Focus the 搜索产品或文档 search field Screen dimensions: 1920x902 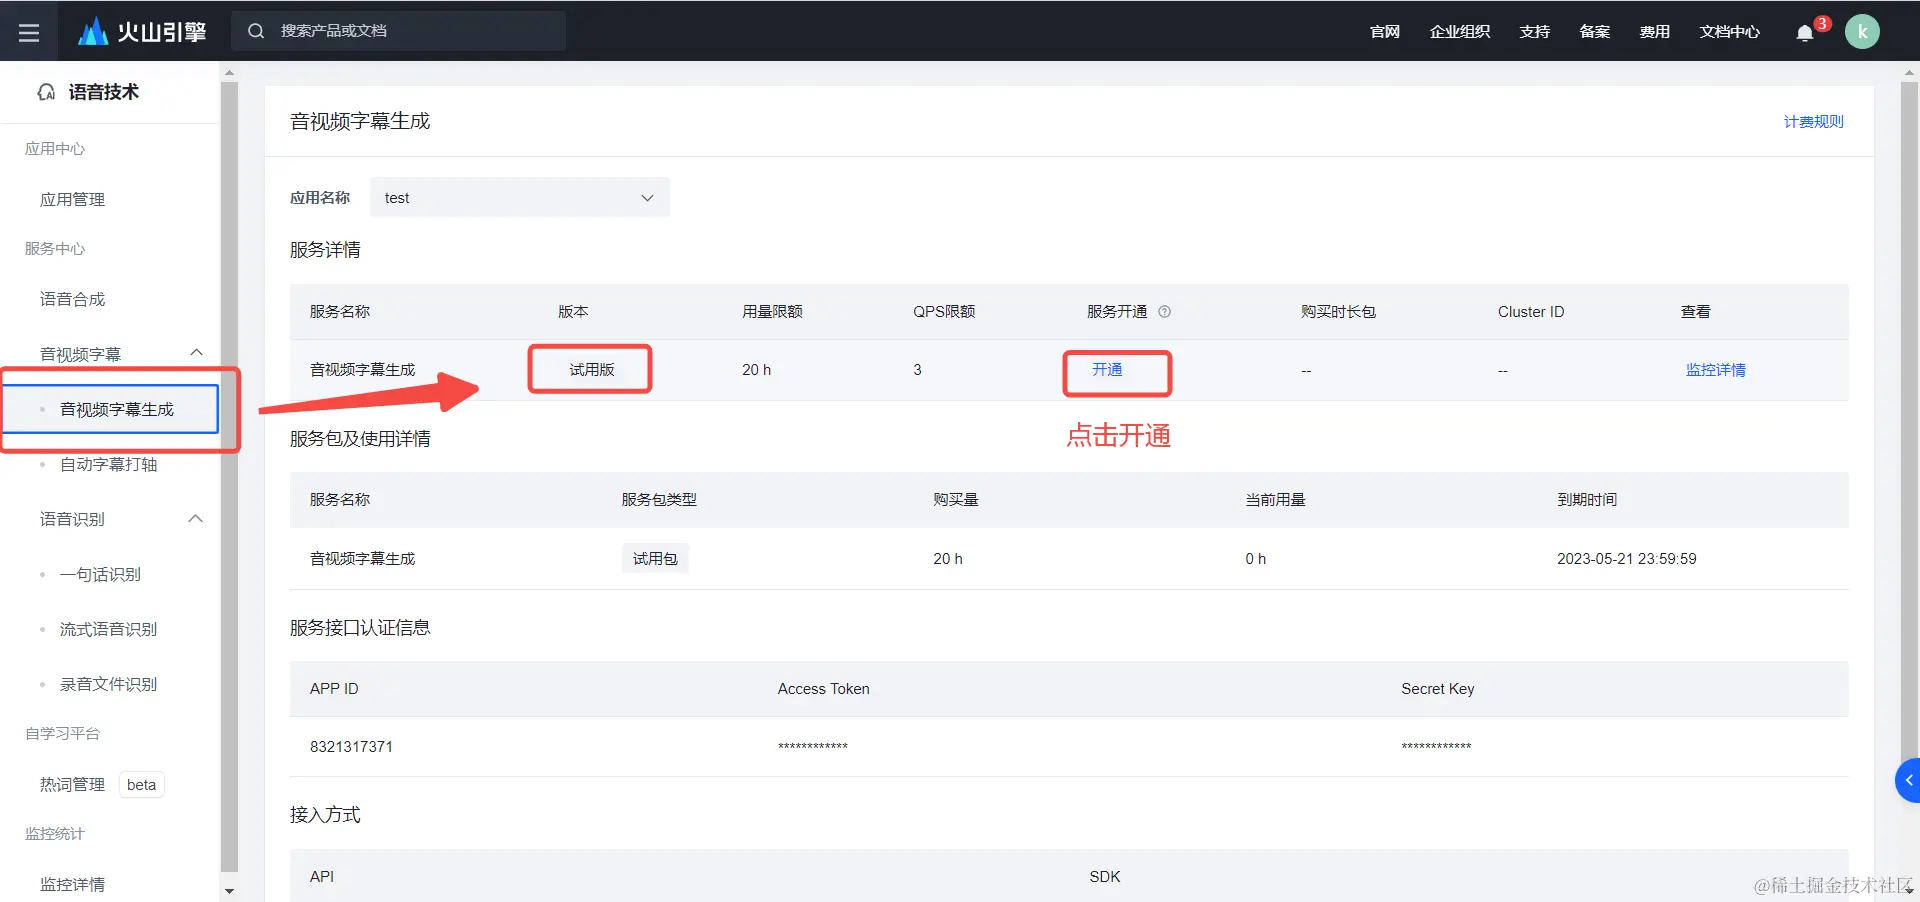pos(398,31)
